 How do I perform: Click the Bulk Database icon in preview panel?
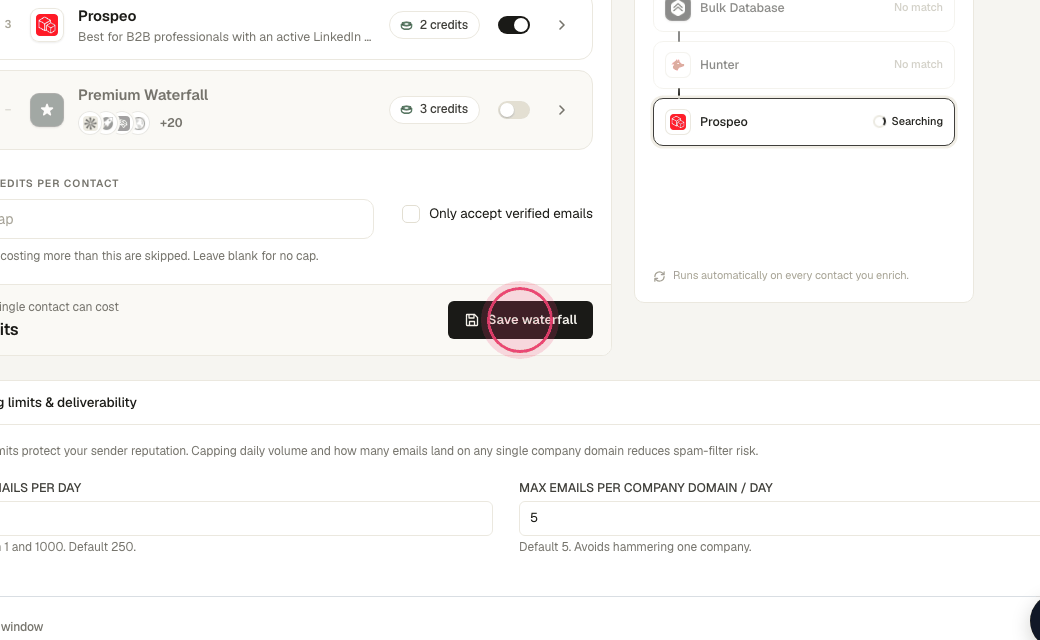(x=678, y=9)
